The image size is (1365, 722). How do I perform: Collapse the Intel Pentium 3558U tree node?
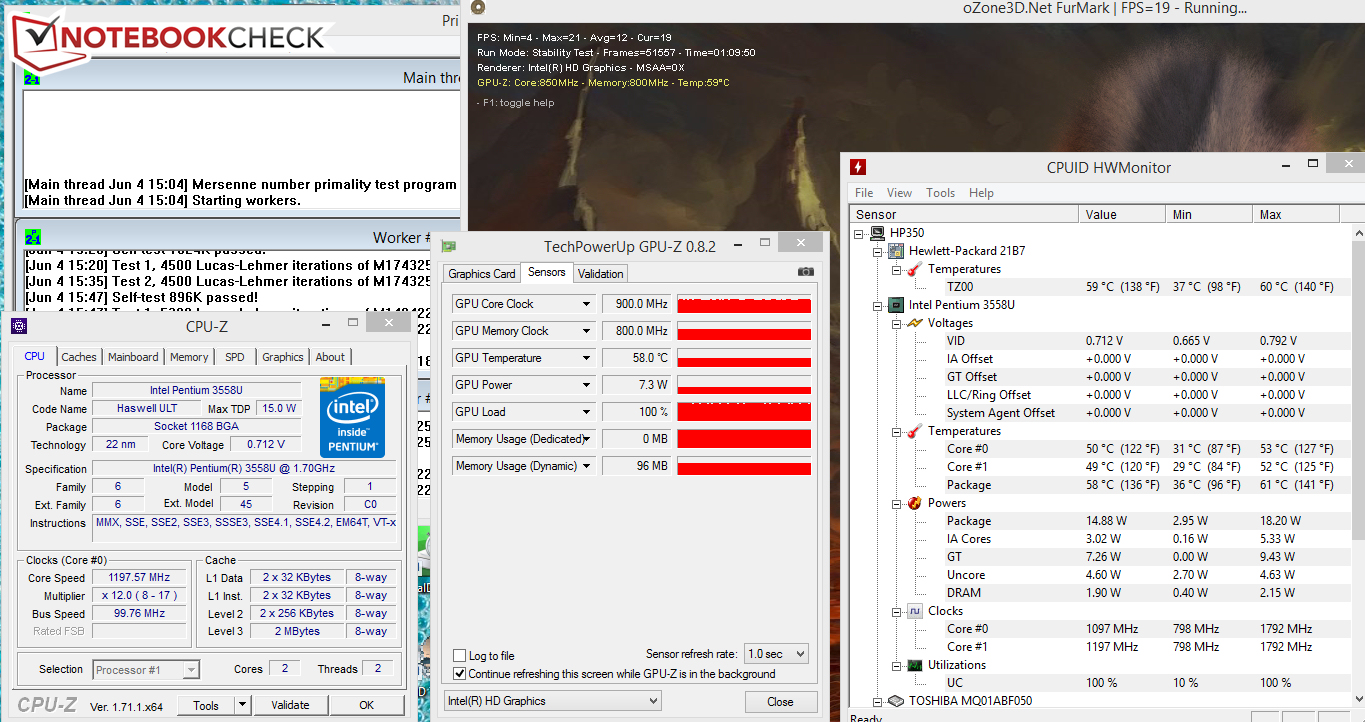[879, 305]
